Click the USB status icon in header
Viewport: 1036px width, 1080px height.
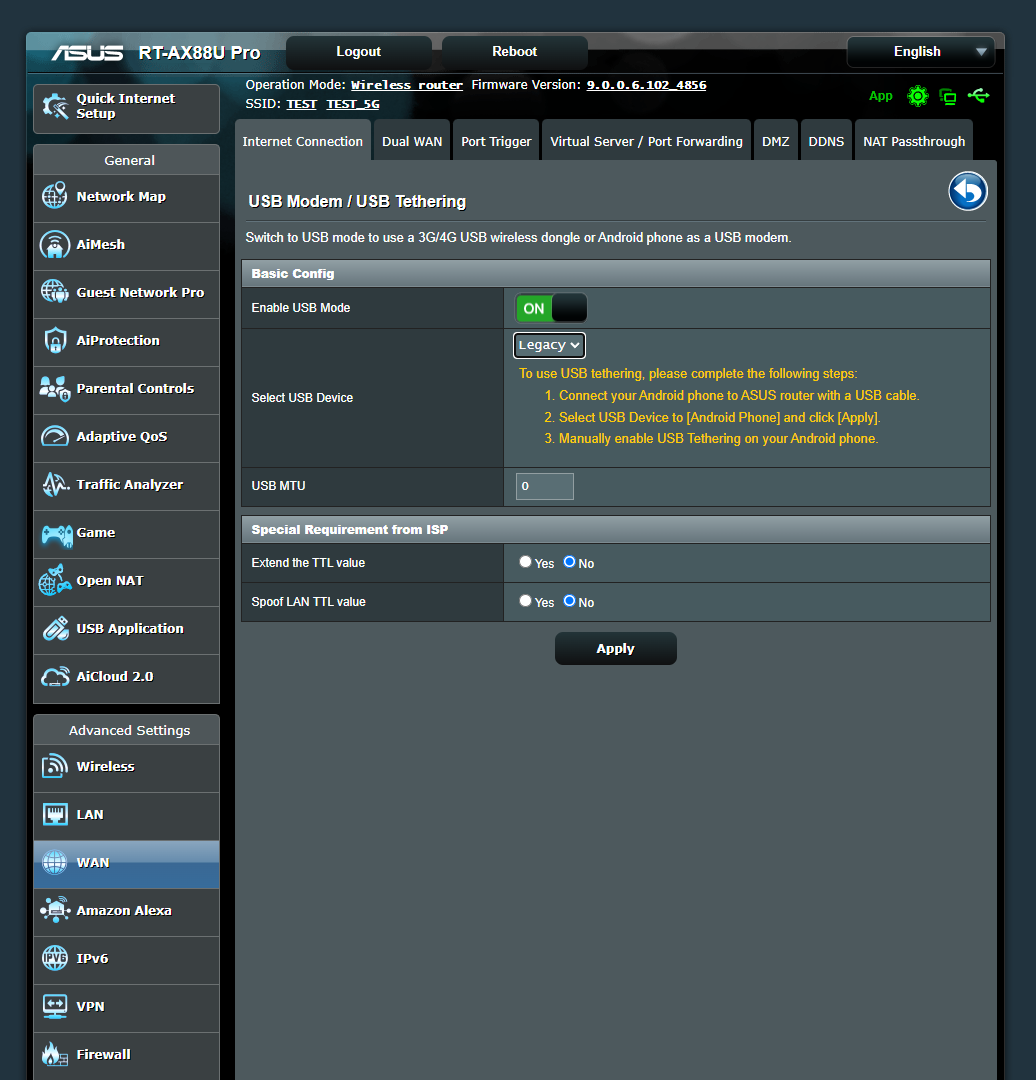point(978,96)
